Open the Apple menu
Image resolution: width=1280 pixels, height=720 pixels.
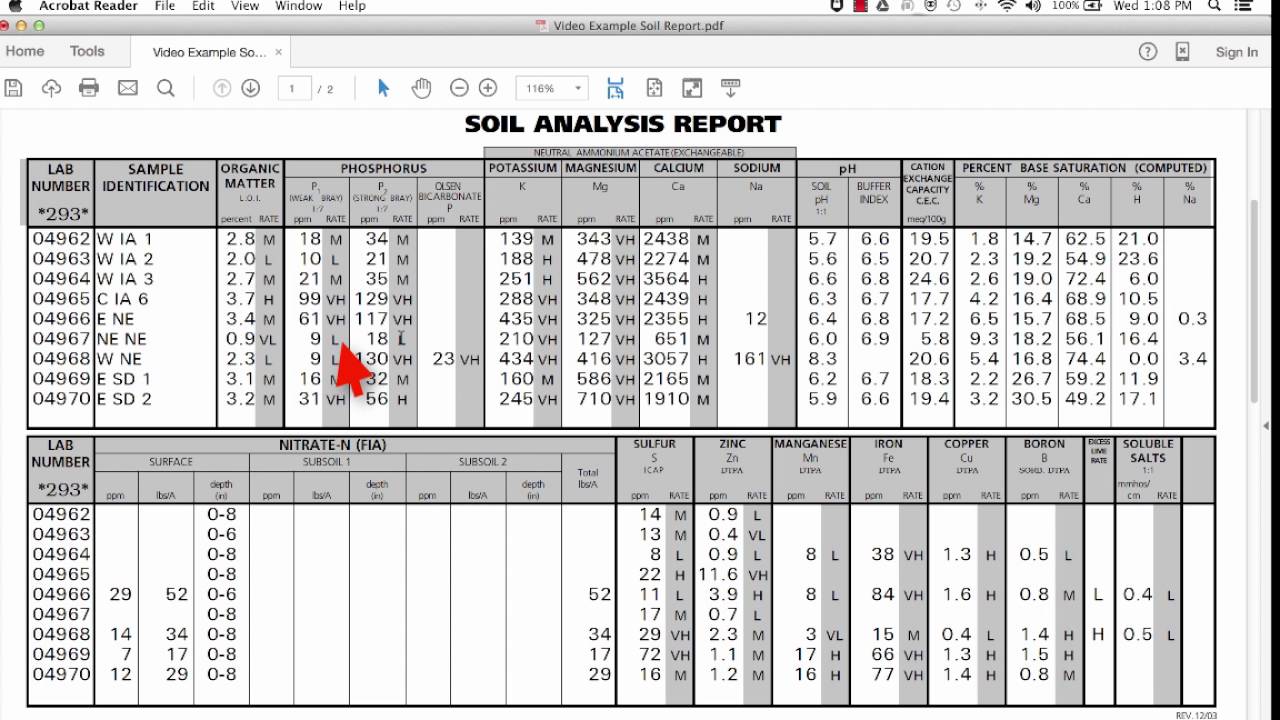[14, 6]
